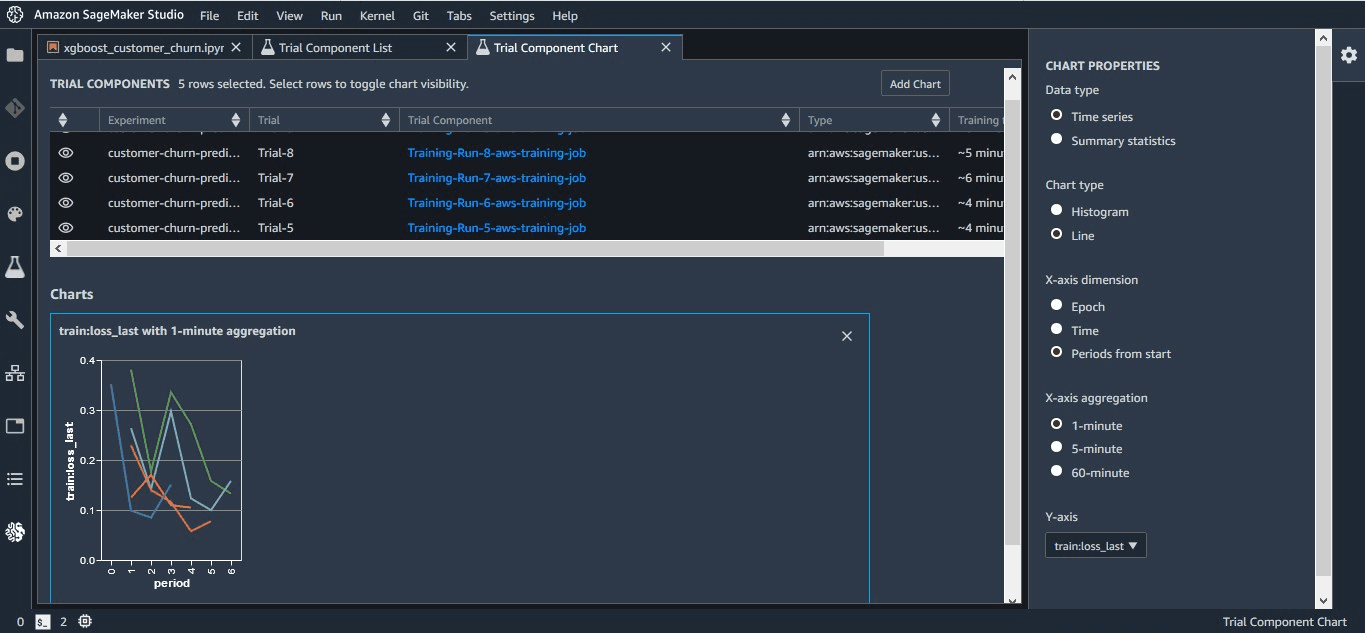
Task: Choose Histogram chart type
Action: (1056, 210)
